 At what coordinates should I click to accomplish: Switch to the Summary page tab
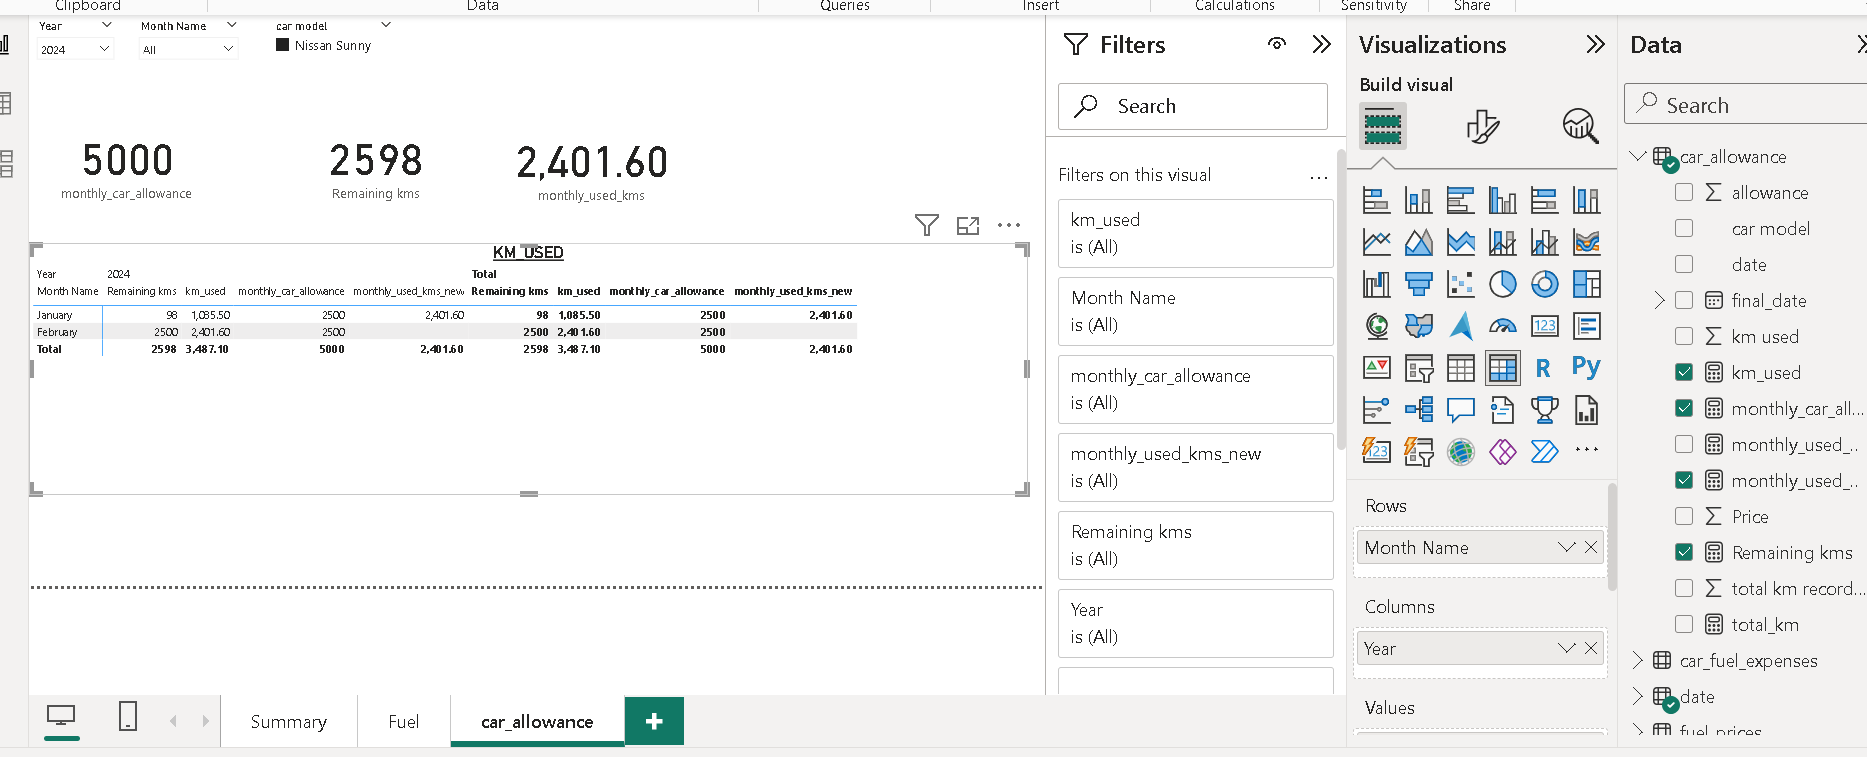tap(289, 721)
